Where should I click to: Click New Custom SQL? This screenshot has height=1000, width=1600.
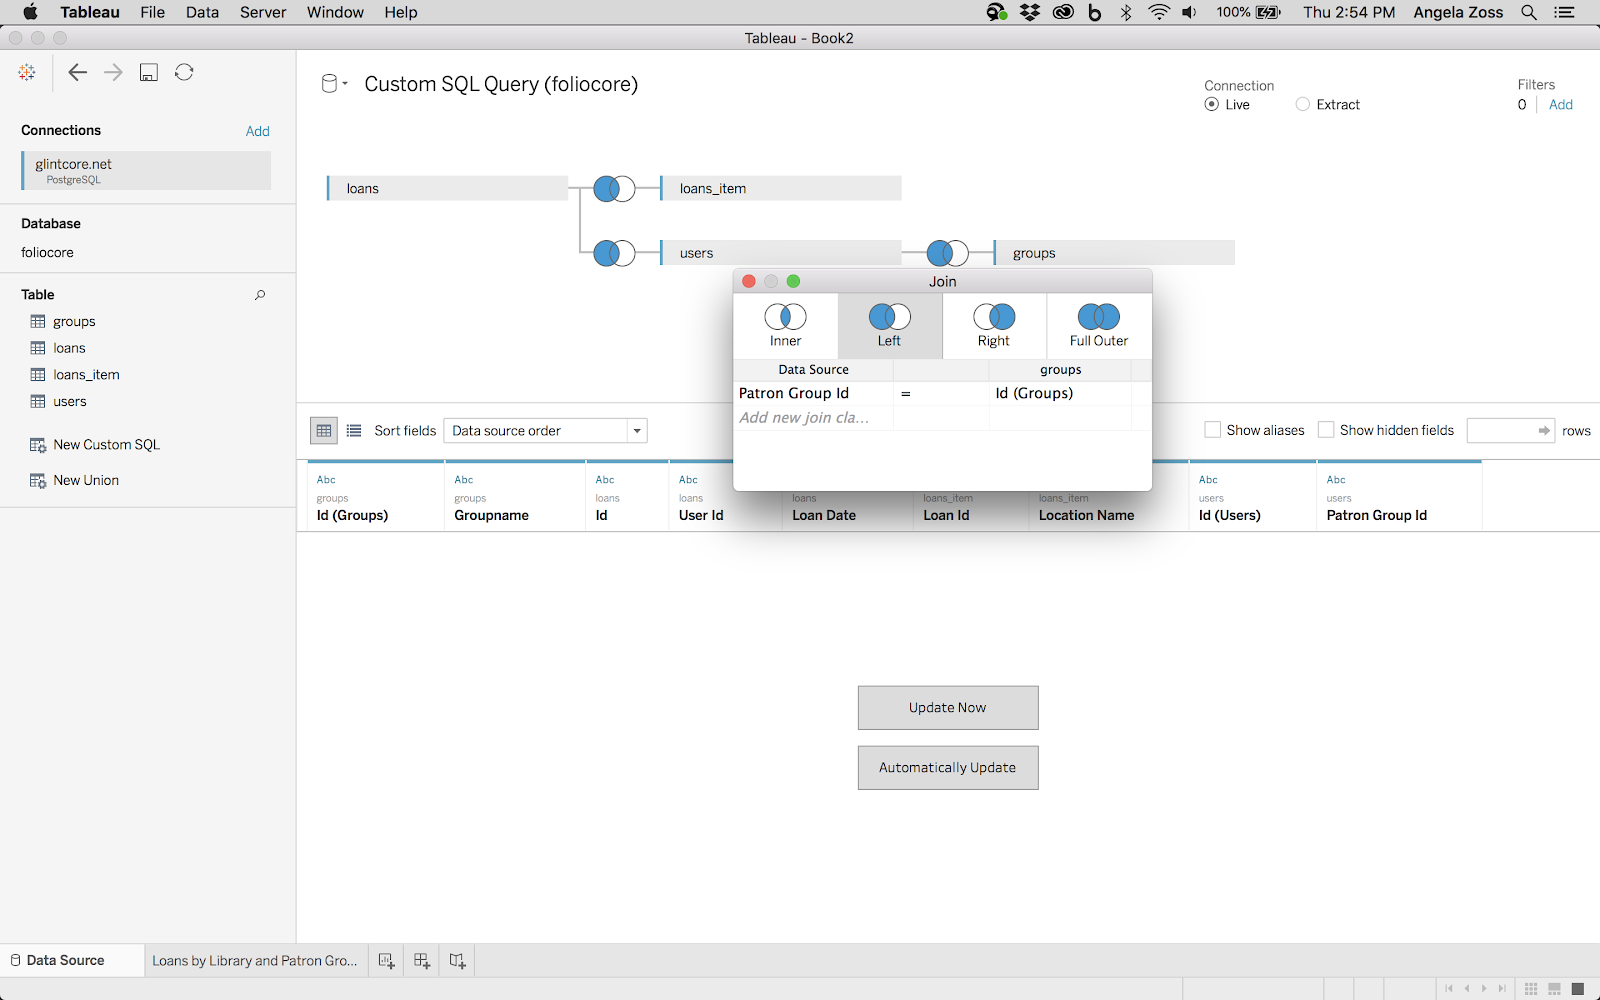point(106,445)
